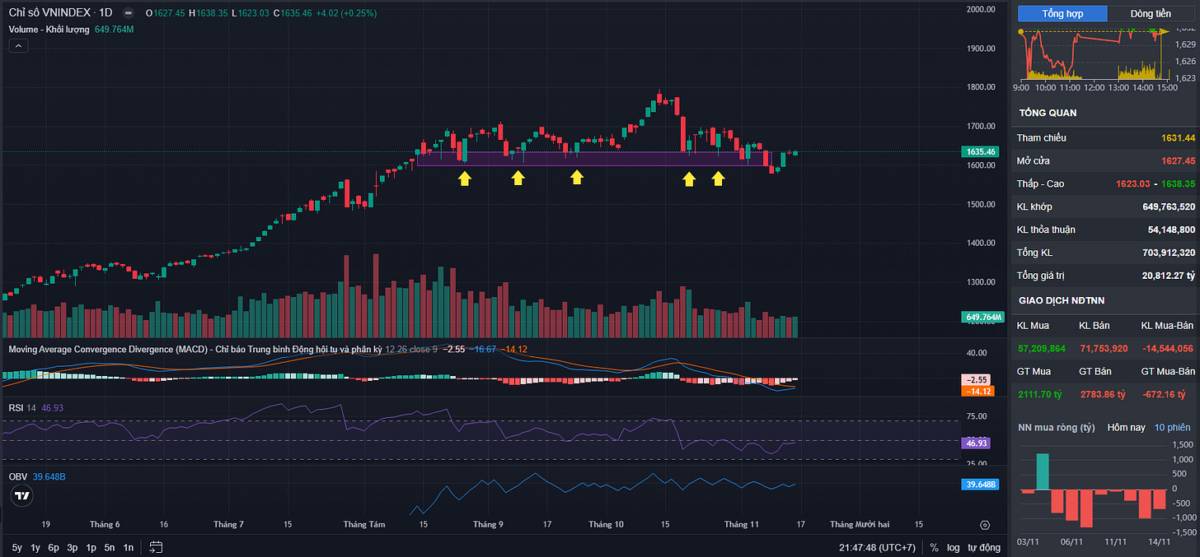1200x557 pixels.
Task: Toggle tự động auto scale
Action: (x=984, y=547)
